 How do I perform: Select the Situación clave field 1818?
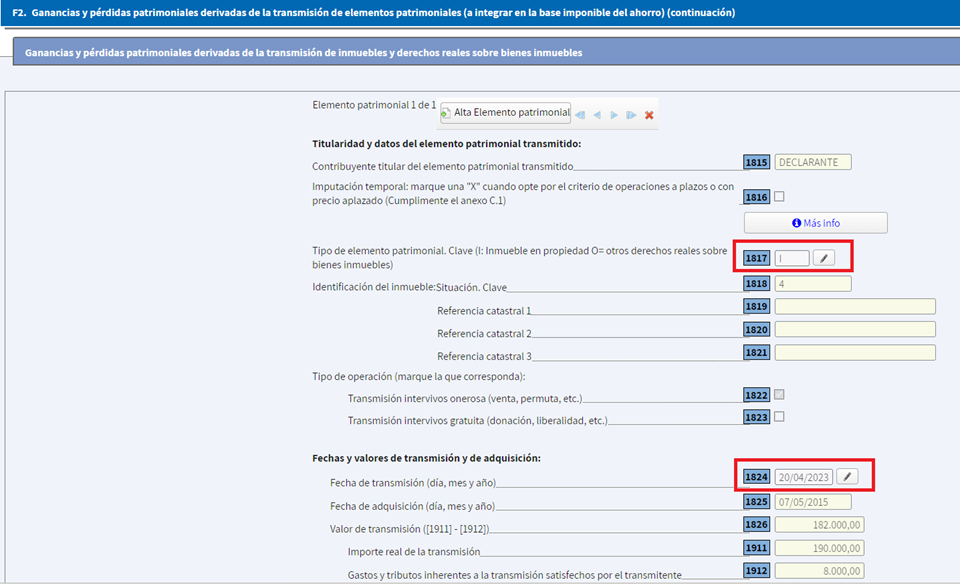click(813, 284)
